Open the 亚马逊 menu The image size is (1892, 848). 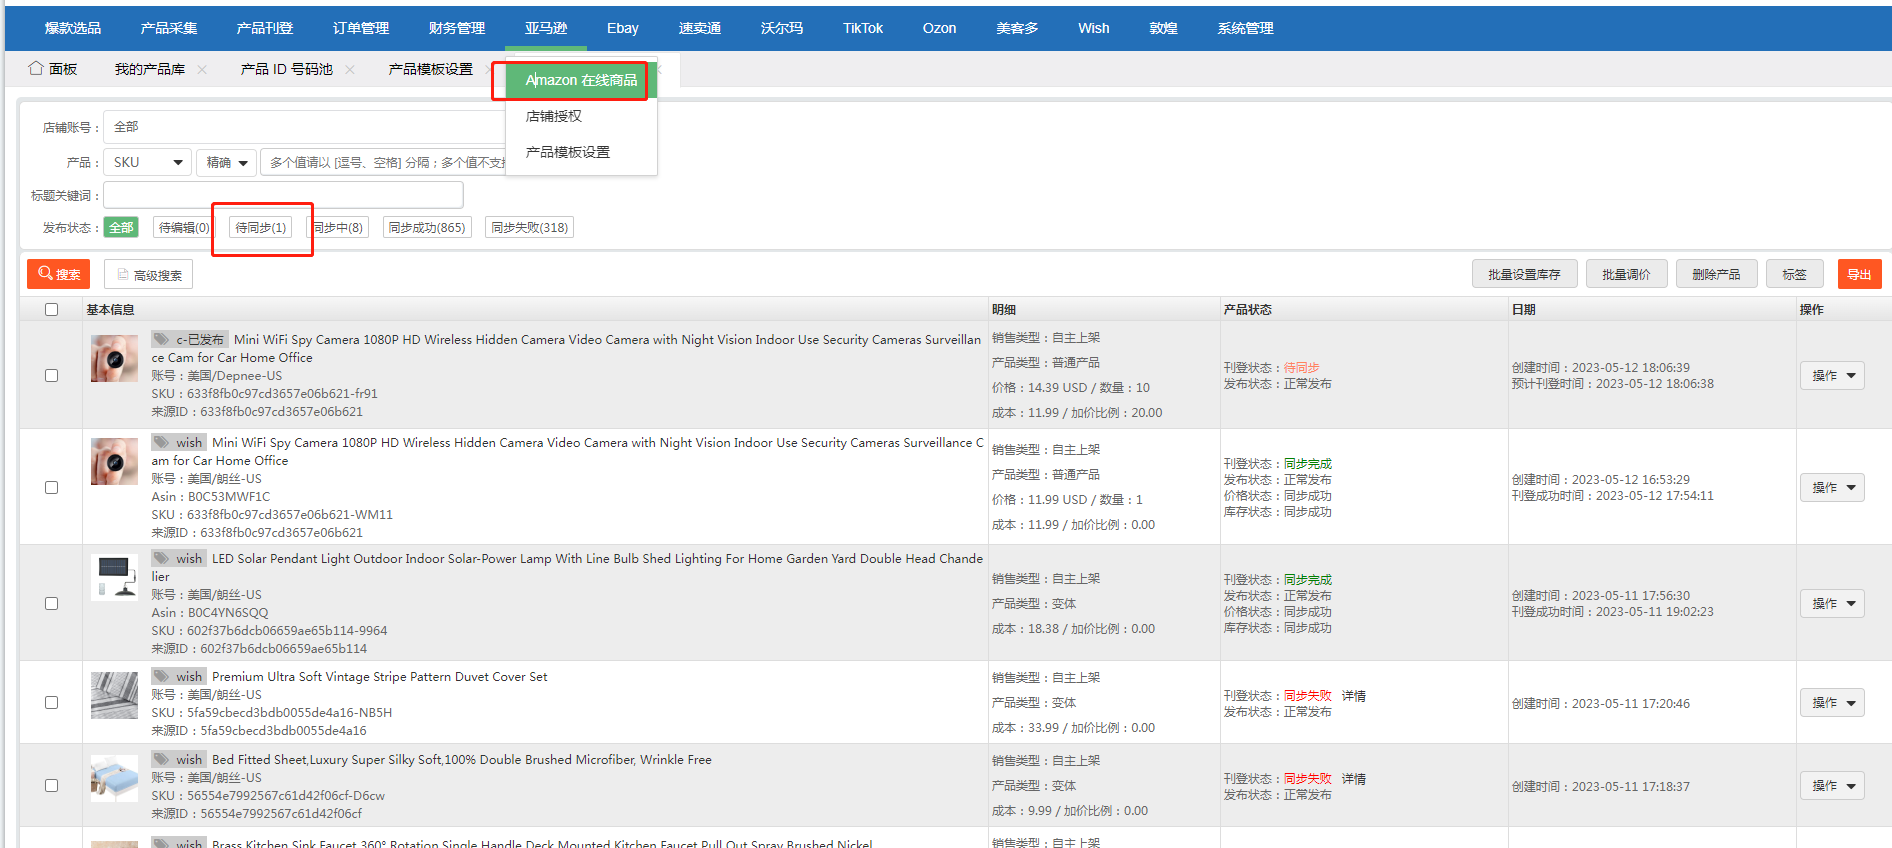(x=546, y=28)
